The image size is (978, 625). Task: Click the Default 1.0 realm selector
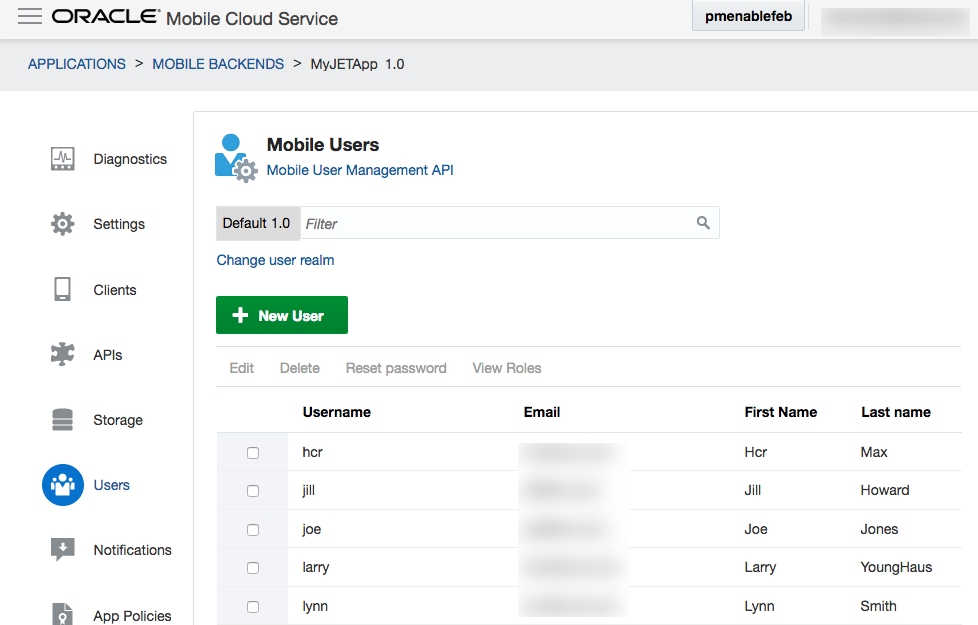(x=257, y=223)
